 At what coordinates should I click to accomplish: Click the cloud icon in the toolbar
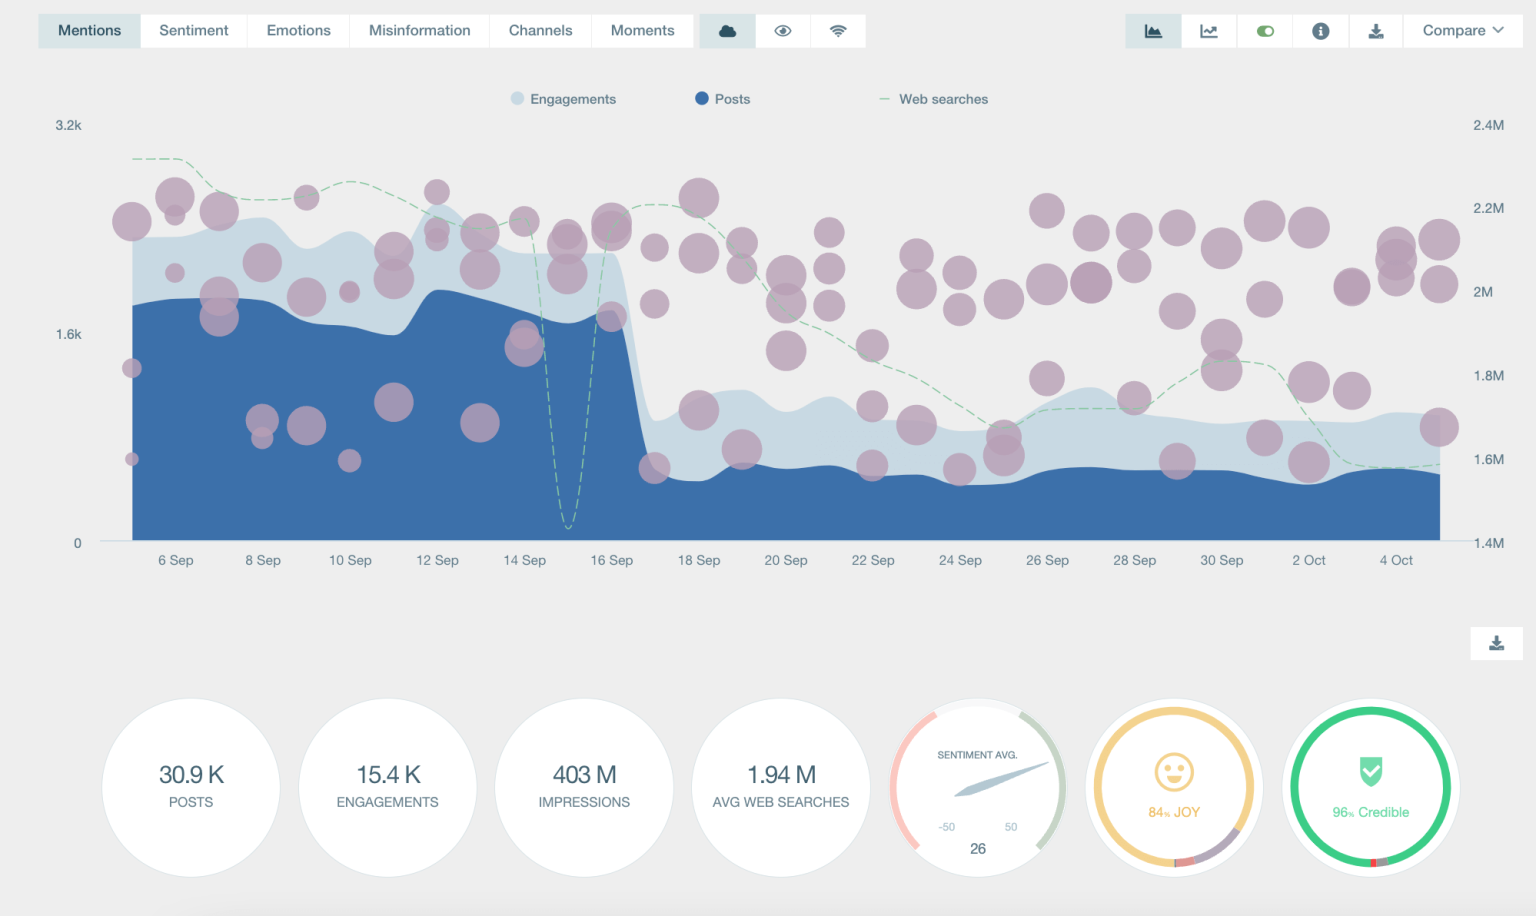(x=727, y=31)
